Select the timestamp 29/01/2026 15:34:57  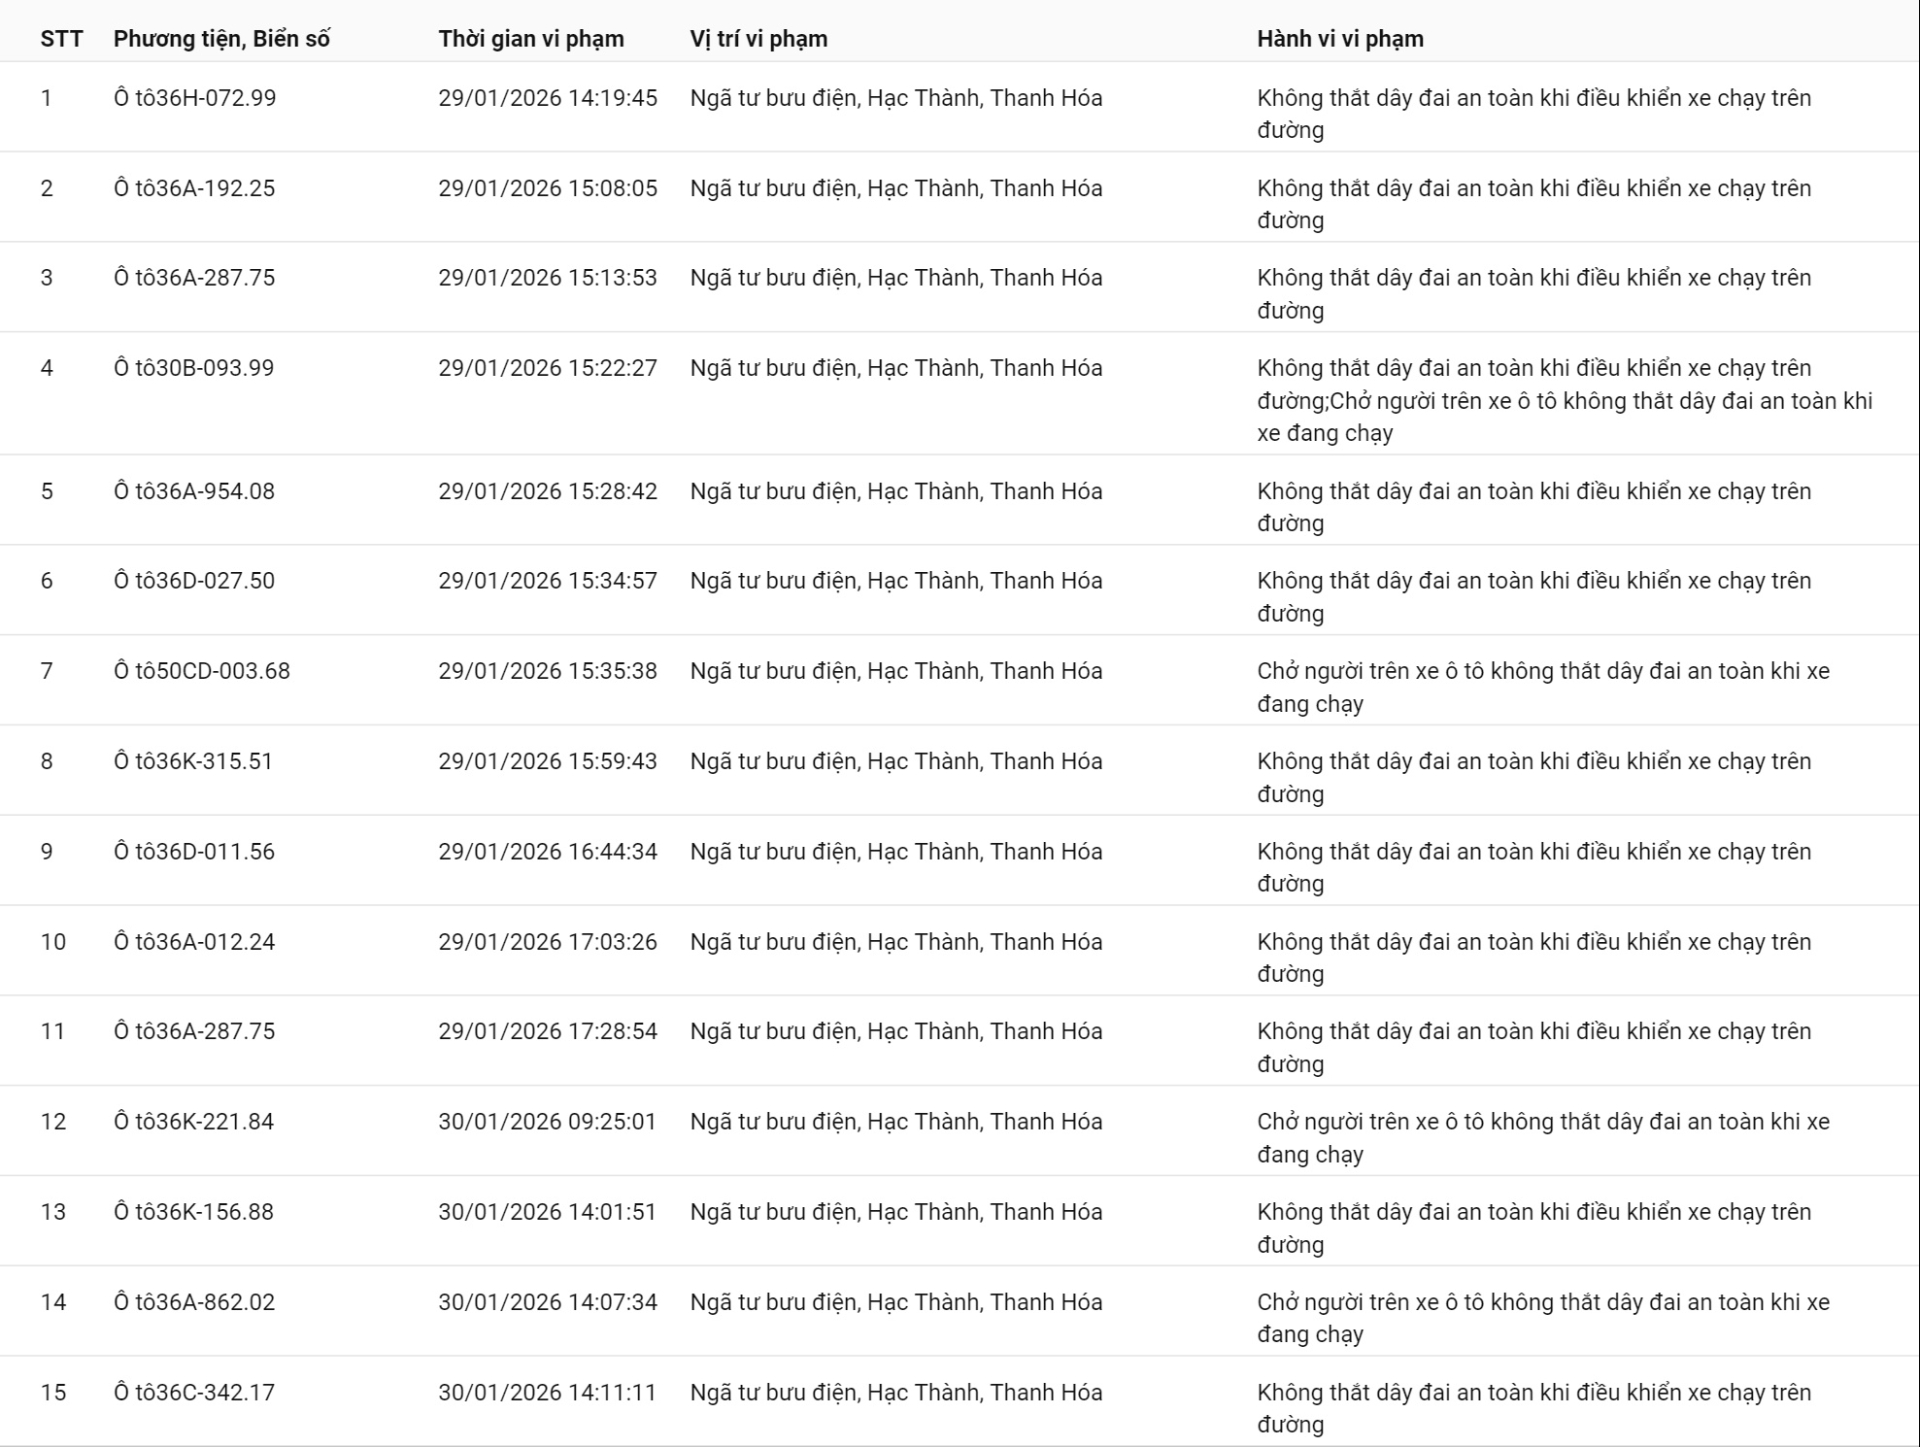click(547, 581)
